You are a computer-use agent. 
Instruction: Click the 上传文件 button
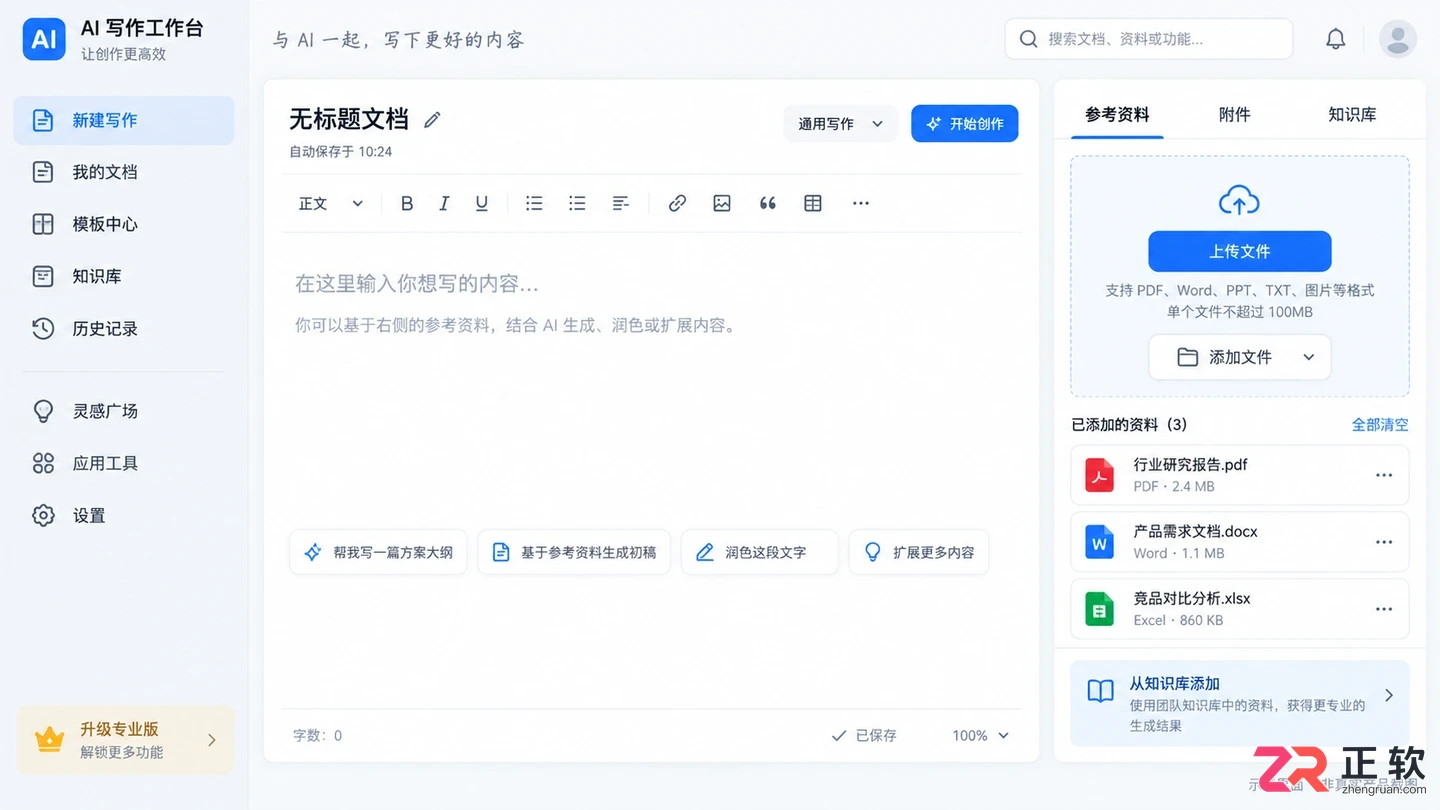[1240, 251]
